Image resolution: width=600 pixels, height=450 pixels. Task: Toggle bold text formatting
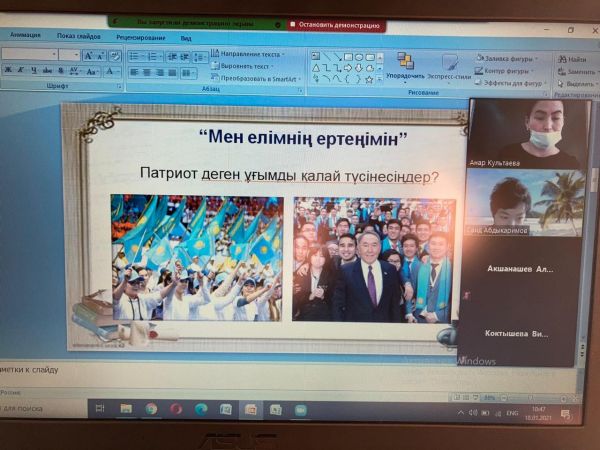(x=8, y=71)
